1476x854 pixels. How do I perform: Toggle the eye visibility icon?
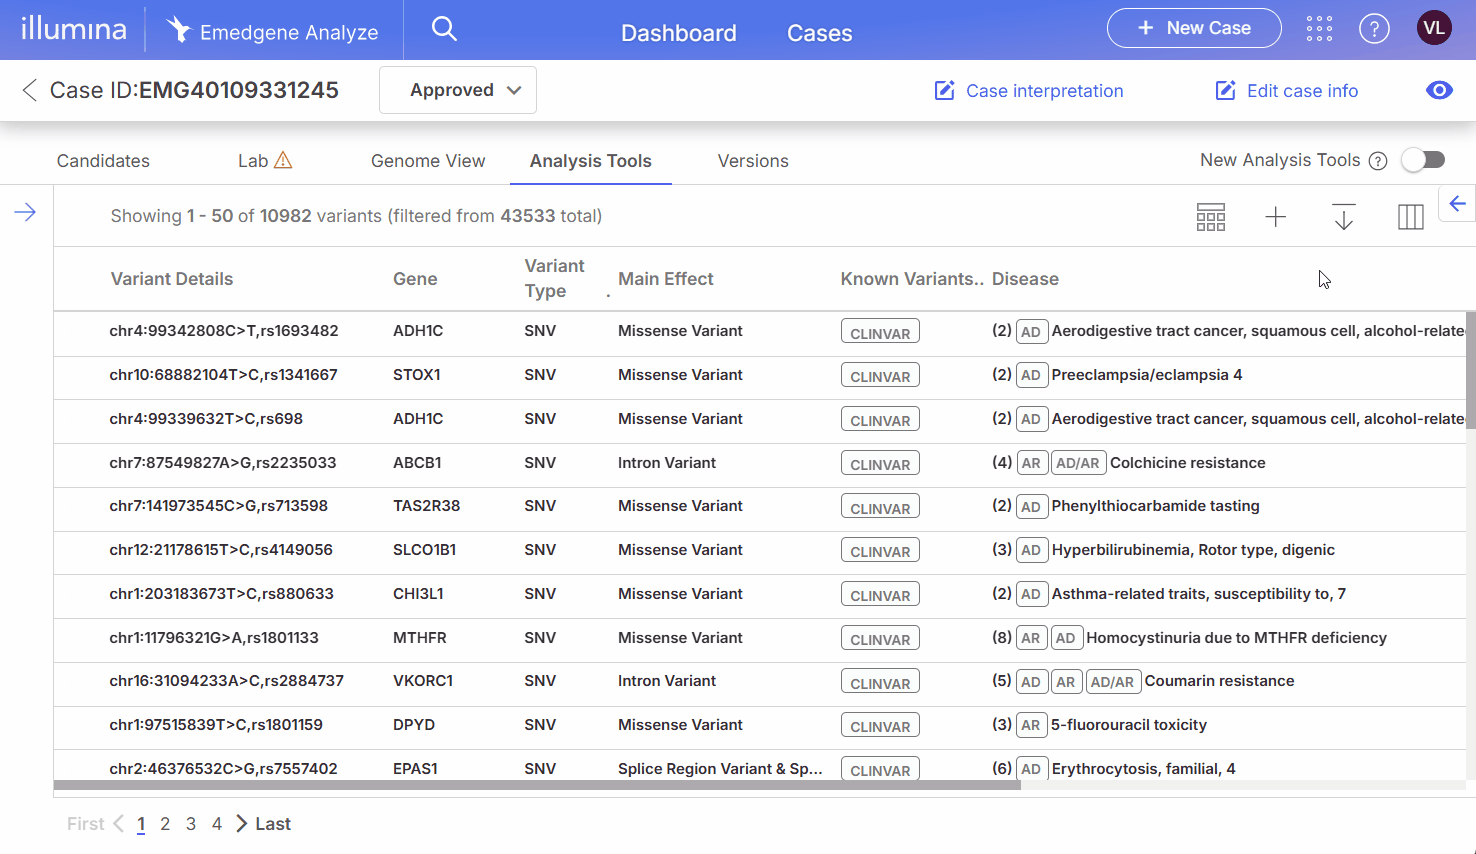pos(1439,90)
